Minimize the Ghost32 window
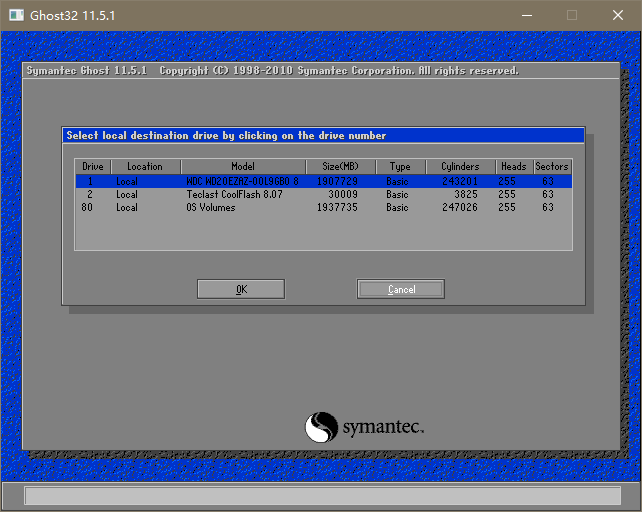 (x=525, y=15)
